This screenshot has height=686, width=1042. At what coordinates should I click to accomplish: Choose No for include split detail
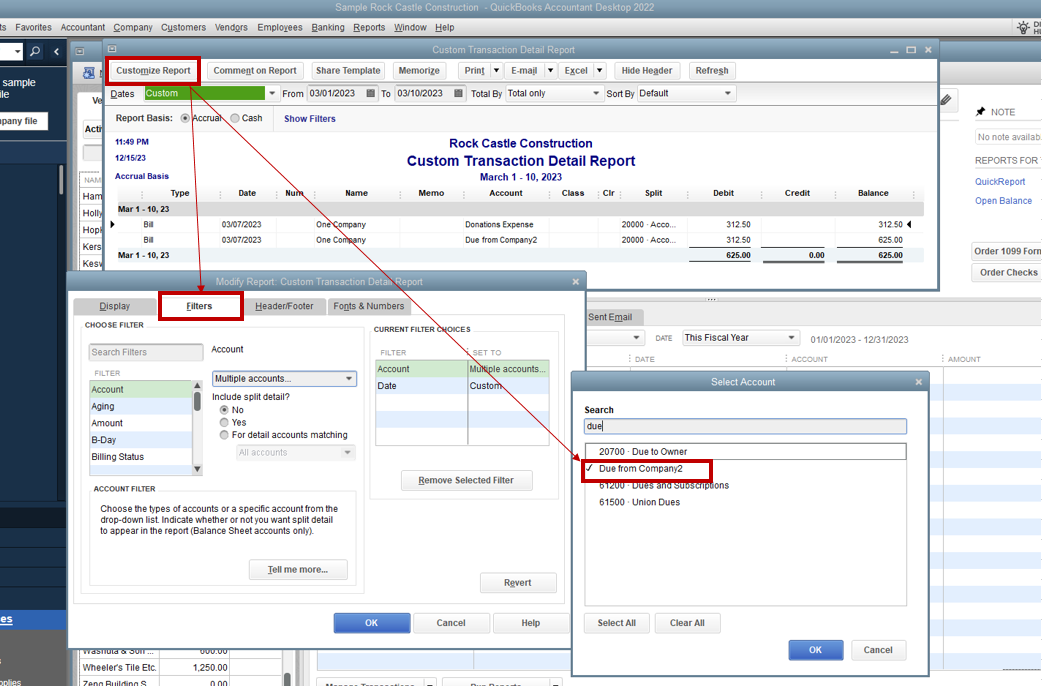coord(224,410)
